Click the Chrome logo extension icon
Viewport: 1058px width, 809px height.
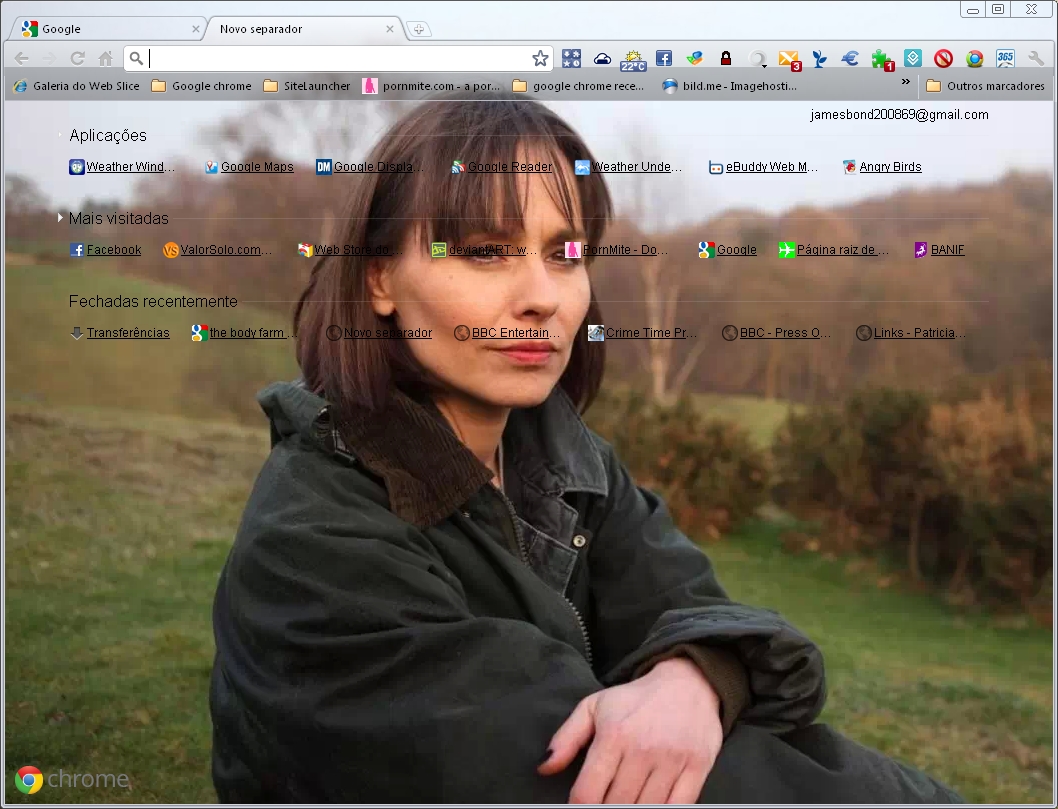tap(974, 59)
